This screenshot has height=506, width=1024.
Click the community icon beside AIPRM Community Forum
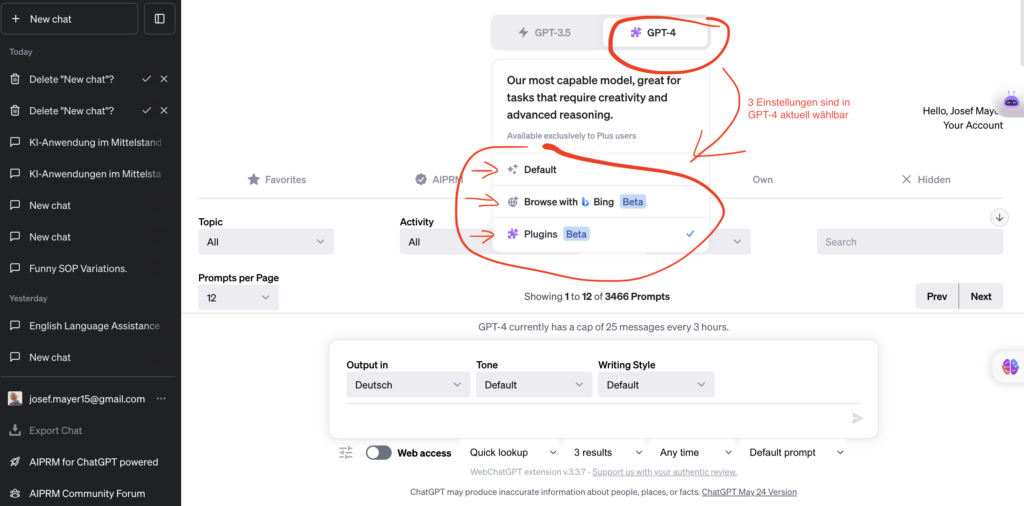click(15, 494)
